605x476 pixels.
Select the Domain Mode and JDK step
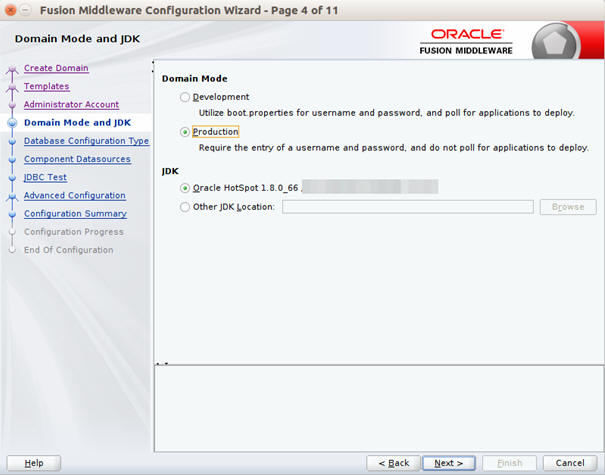click(78, 123)
